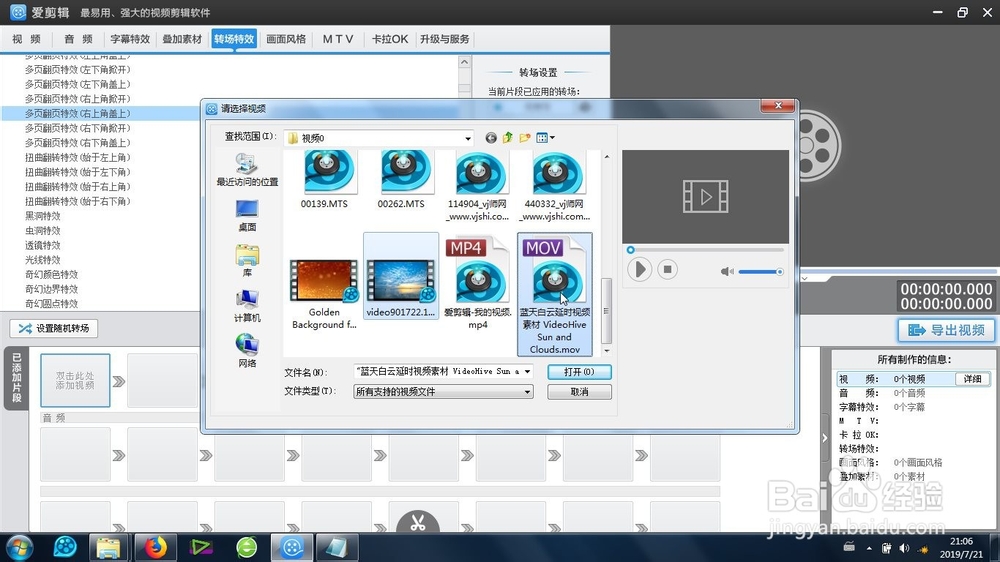Click the 打开 open button

[579, 372]
